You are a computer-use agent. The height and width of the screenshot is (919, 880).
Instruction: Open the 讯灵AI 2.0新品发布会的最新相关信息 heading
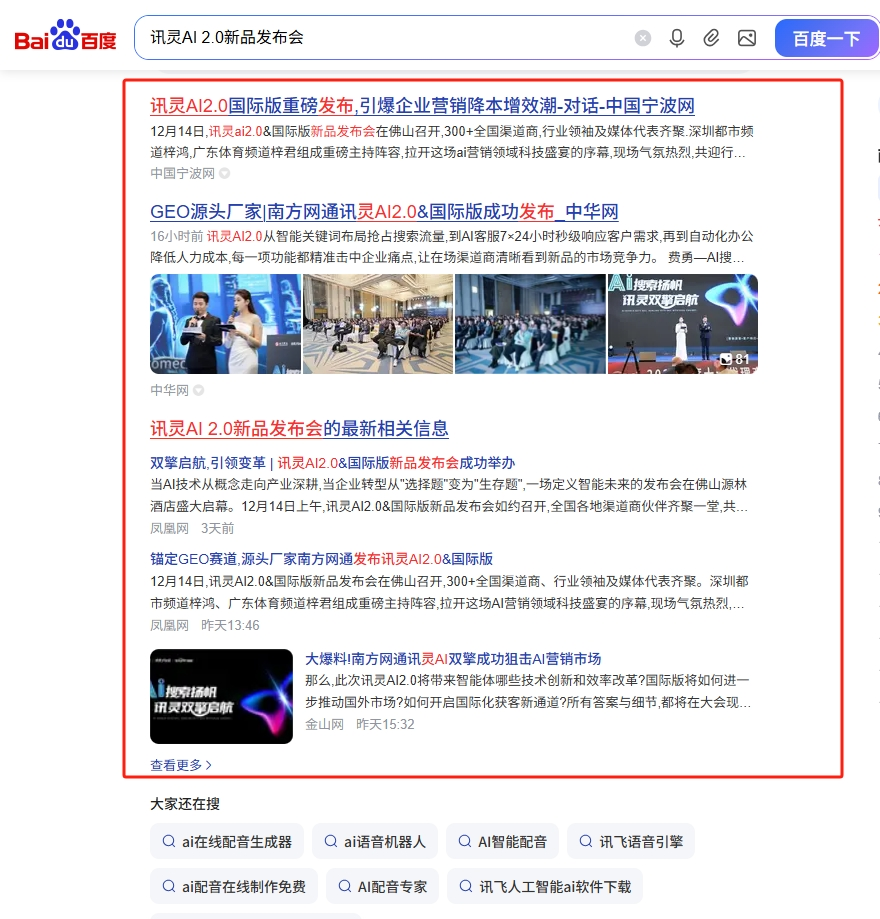point(299,429)
